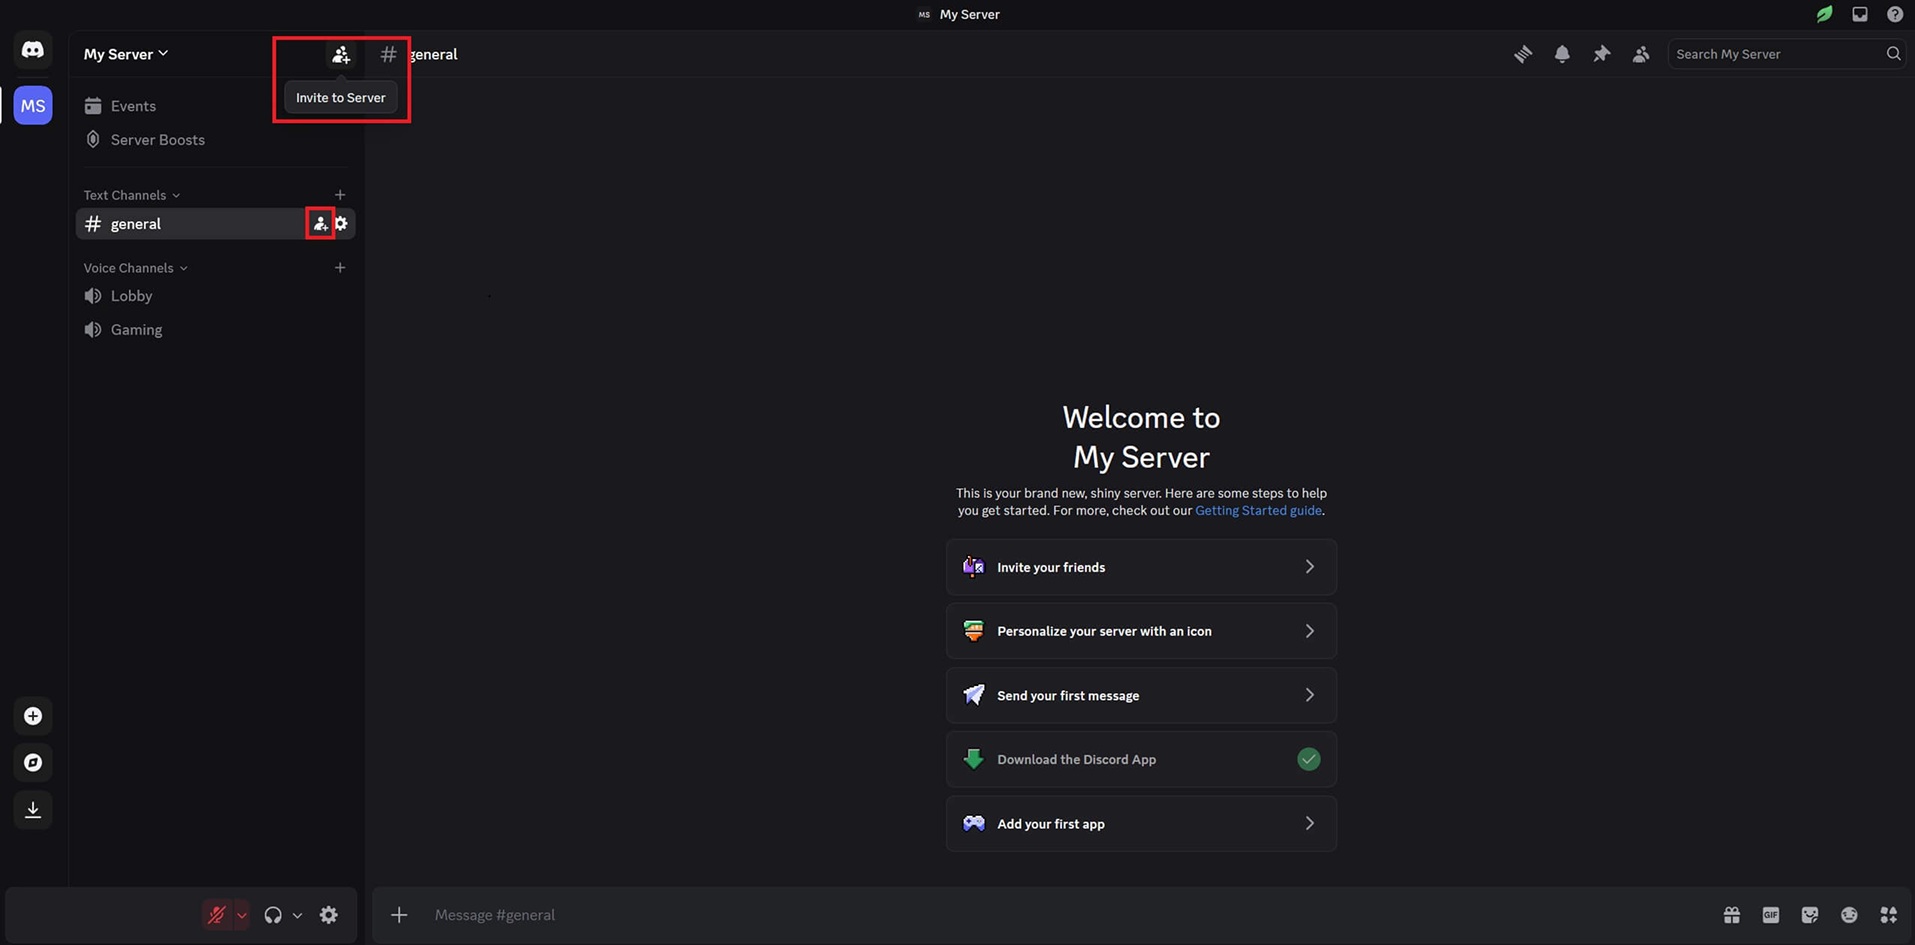1915x945 pixels.
Task: Open Discover servers compass
Action: (33, 763)
